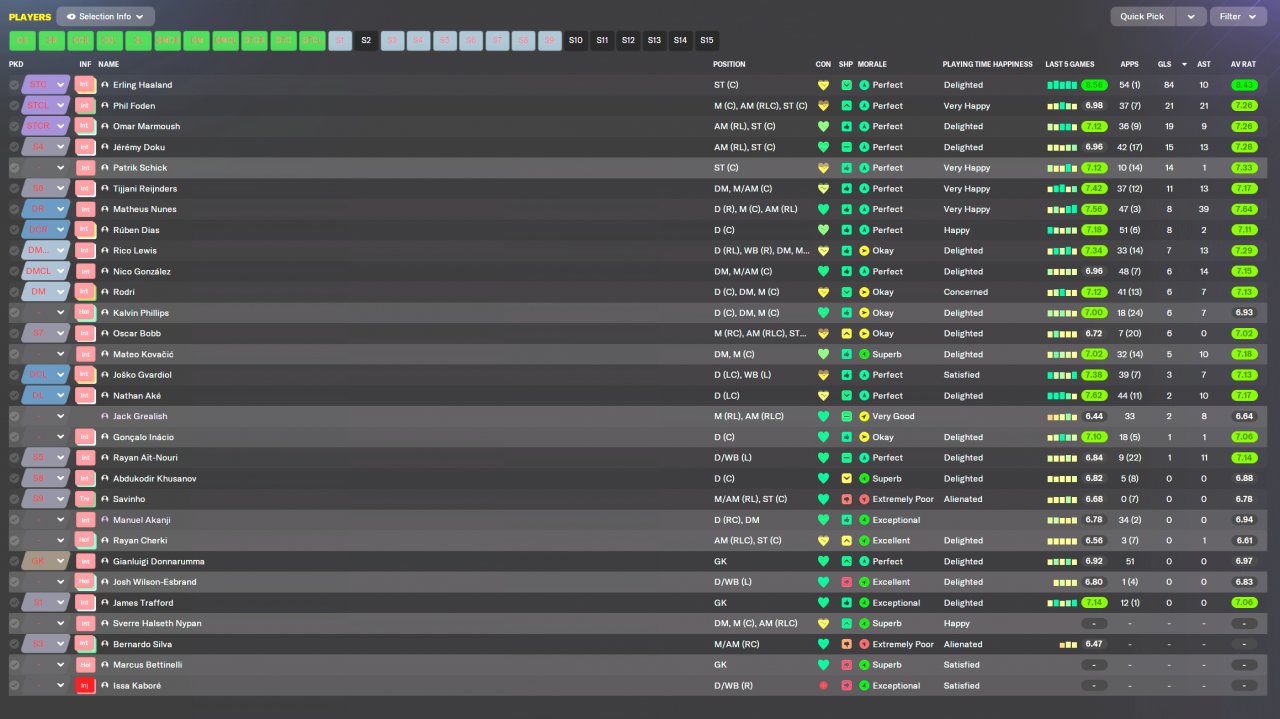Select the S10 substitute slot tab
Image resolution: width=1280 pixels, height=719 pixels.
point(575,41)
